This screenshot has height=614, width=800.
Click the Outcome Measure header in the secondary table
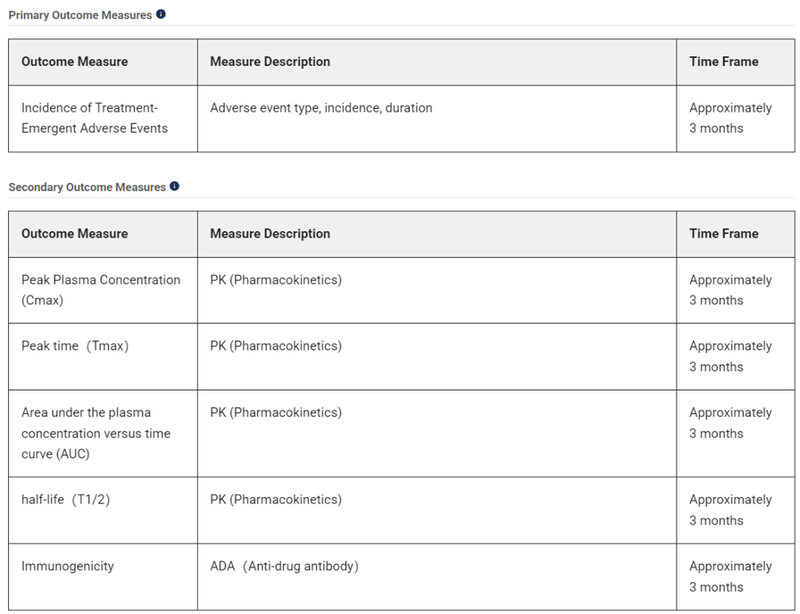pyautogui.click(x=74, y=234)
